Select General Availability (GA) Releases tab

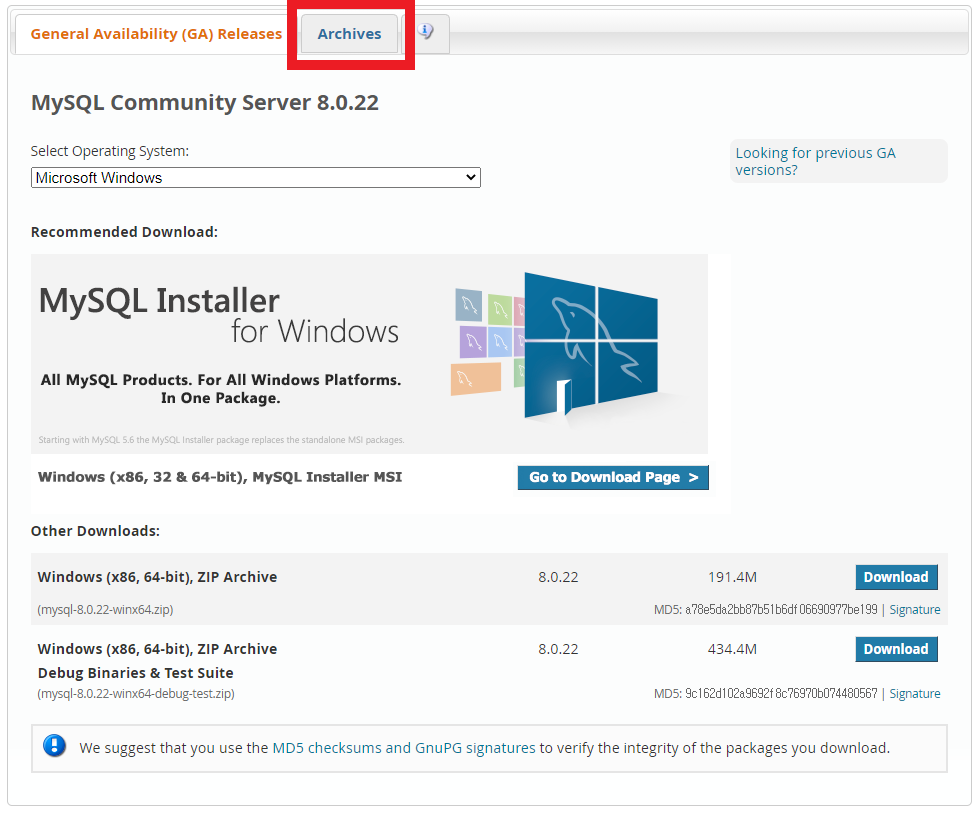[156, 34]
